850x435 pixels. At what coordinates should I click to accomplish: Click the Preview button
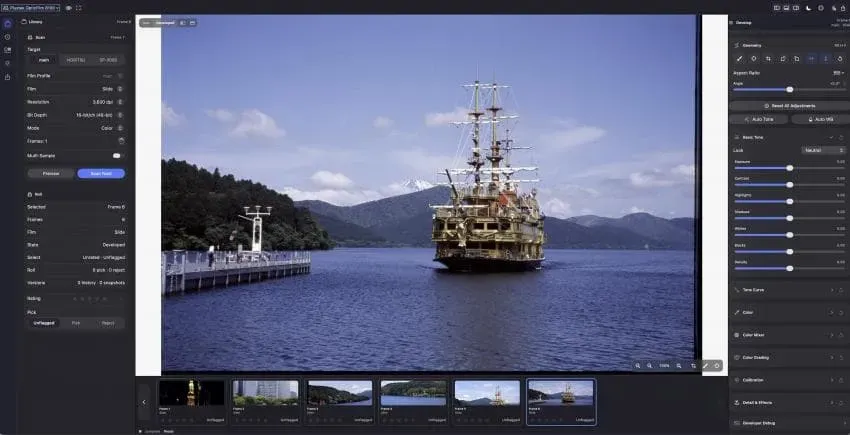point(51,174)
